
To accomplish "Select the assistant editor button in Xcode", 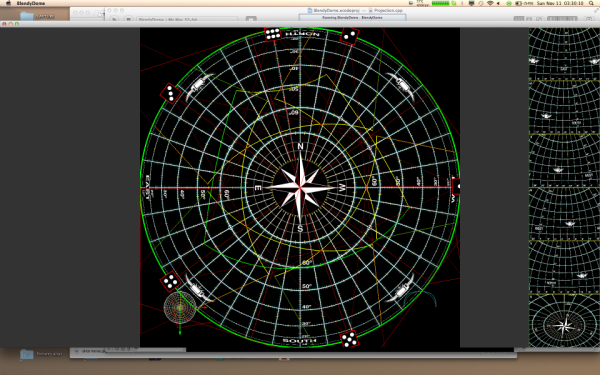I will (529, 19).
